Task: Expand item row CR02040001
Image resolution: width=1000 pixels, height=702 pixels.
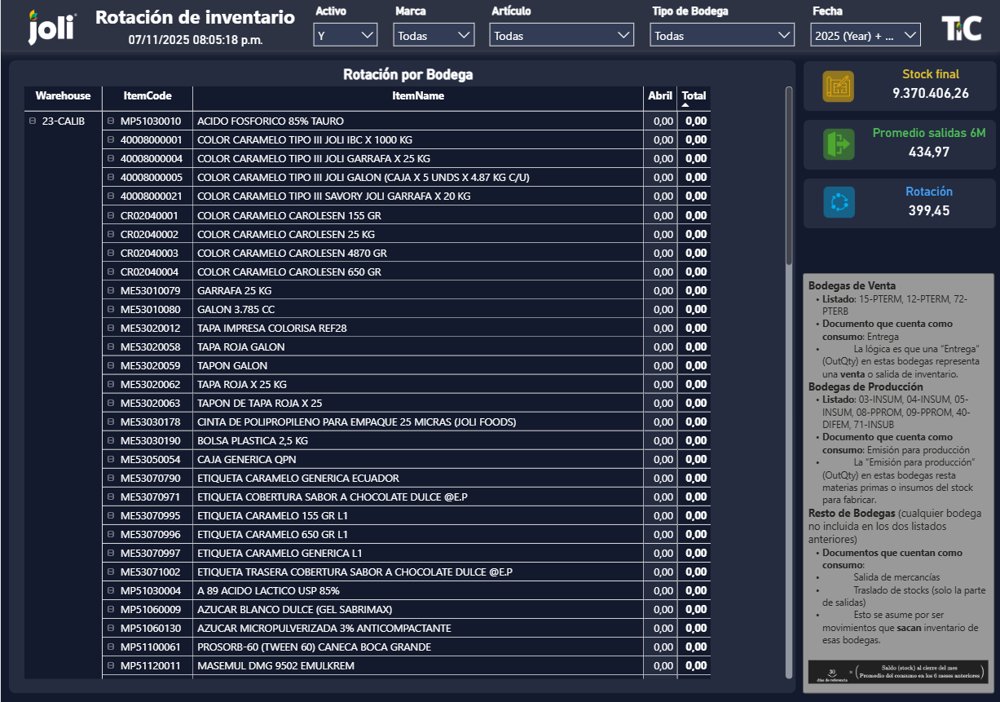Action: point(111,215)
